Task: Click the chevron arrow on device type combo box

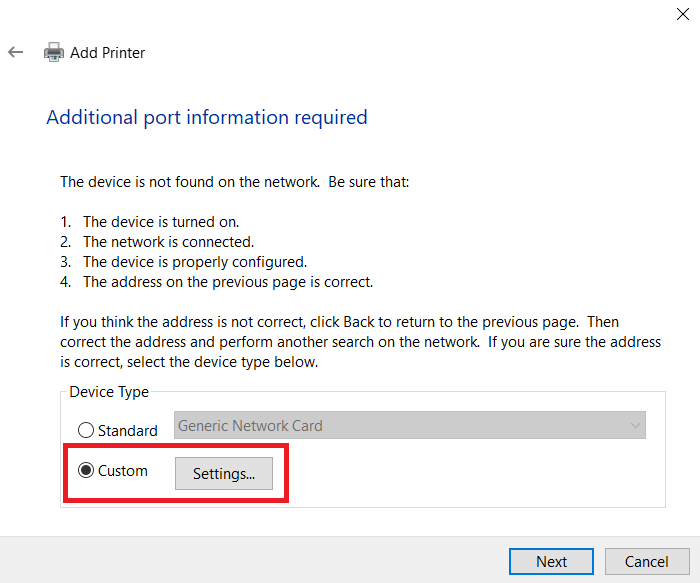Action: [634, 425]
